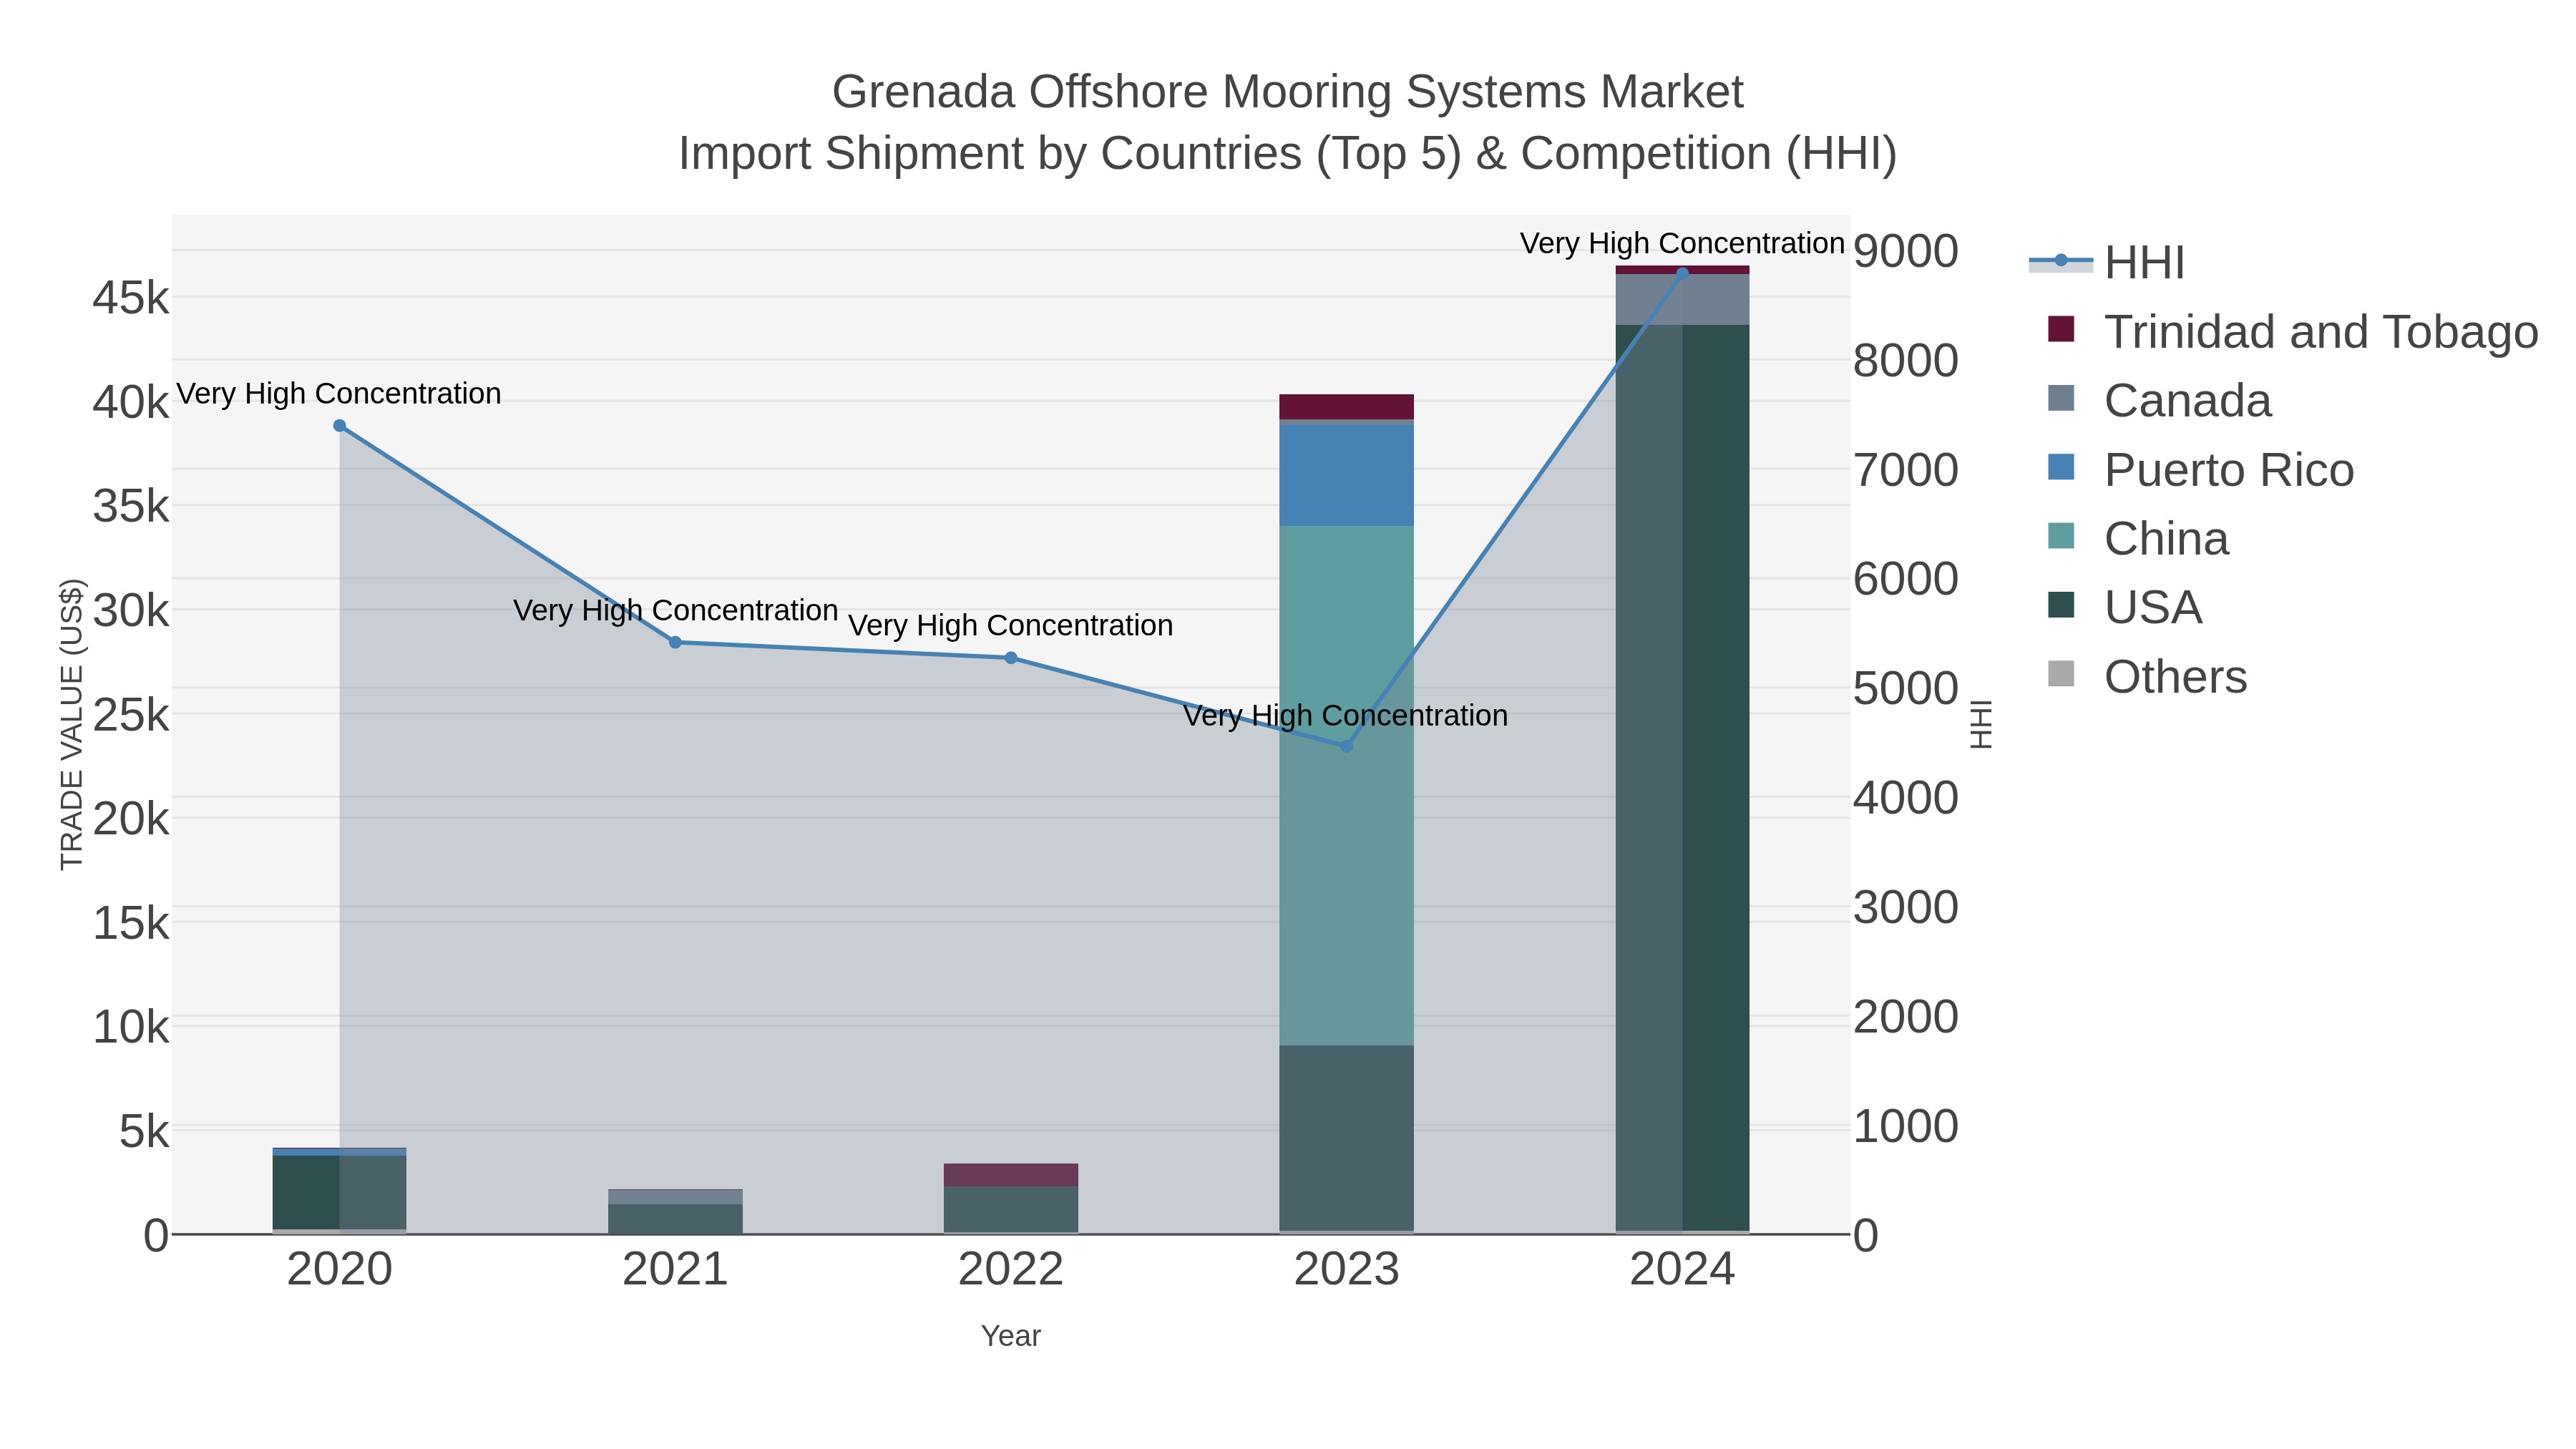The image size is (2576, 1449).
Task: Click Trinidad and Tobago segment of 2022 bar
Action: coord(1011,1175)
